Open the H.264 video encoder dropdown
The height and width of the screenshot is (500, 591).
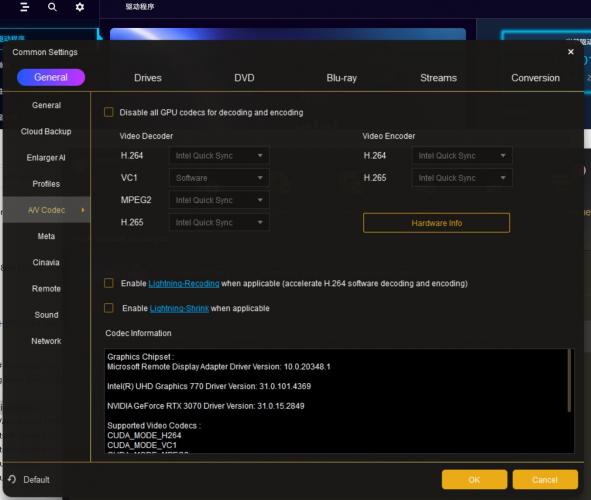pos(462,156)
